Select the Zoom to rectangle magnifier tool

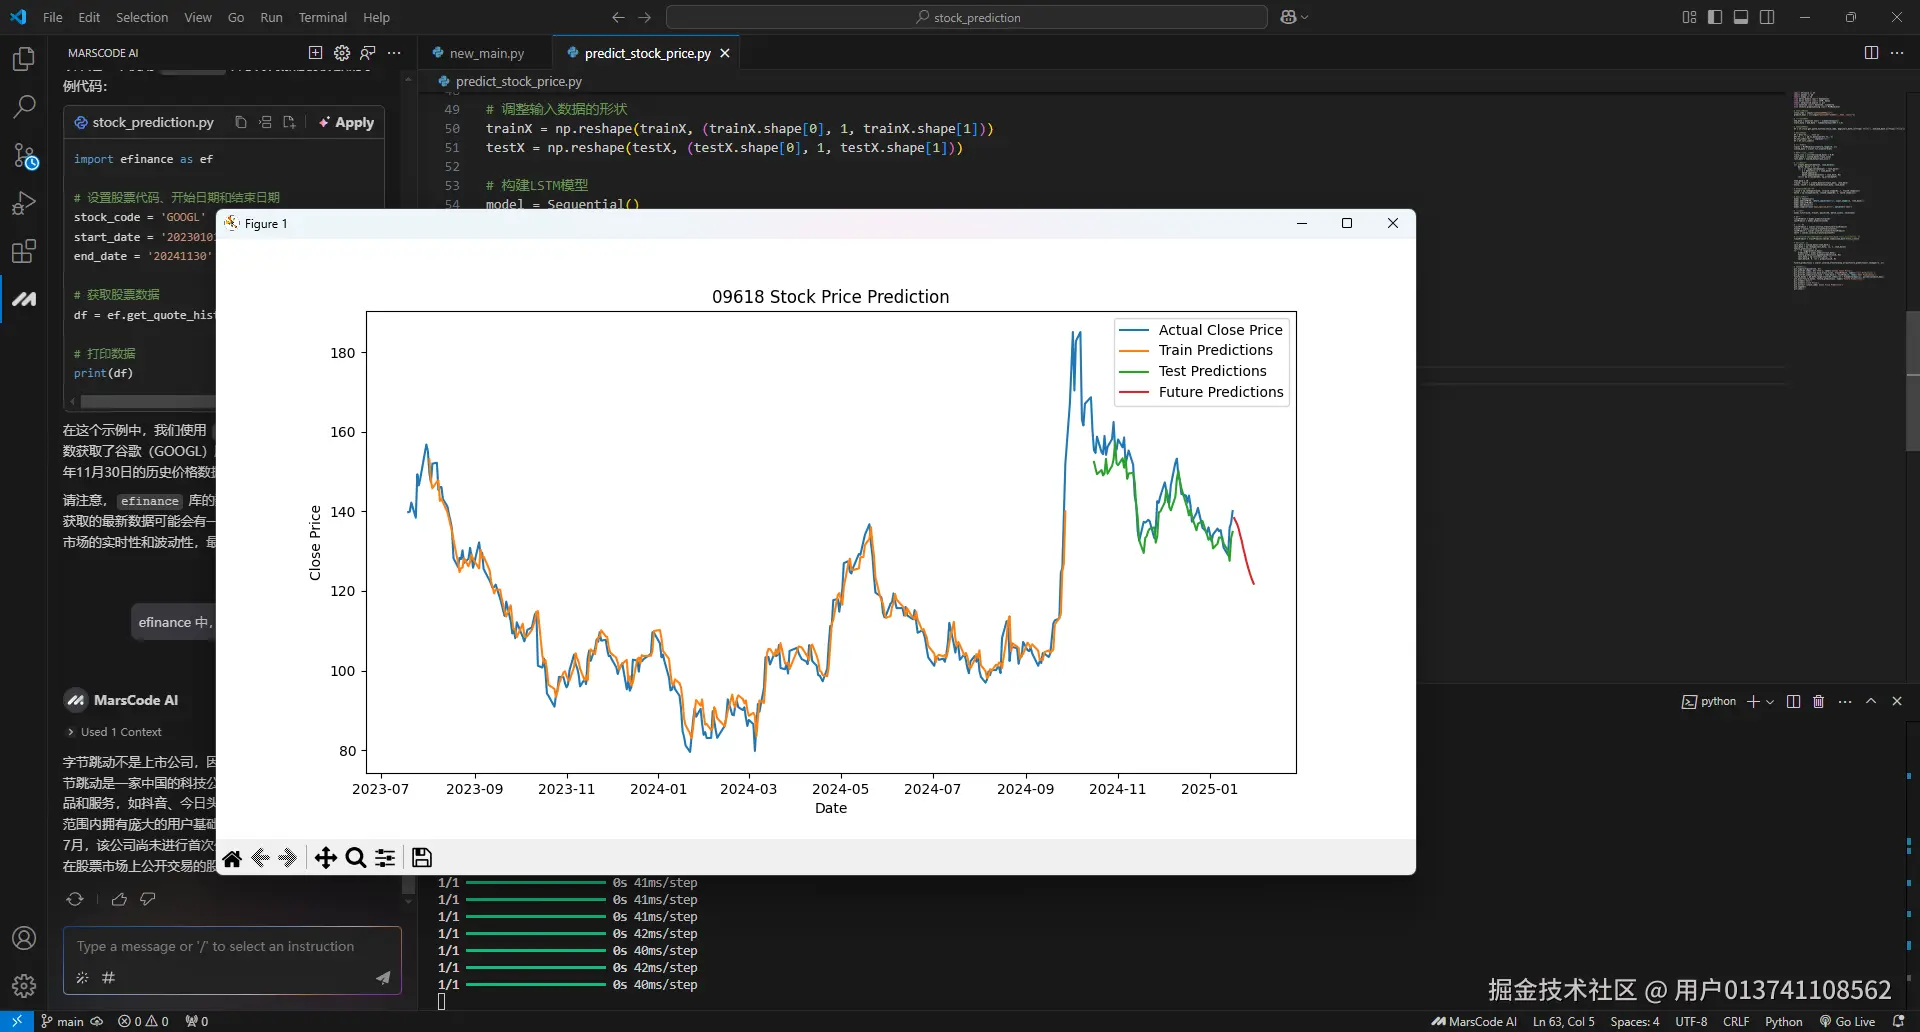355,858
